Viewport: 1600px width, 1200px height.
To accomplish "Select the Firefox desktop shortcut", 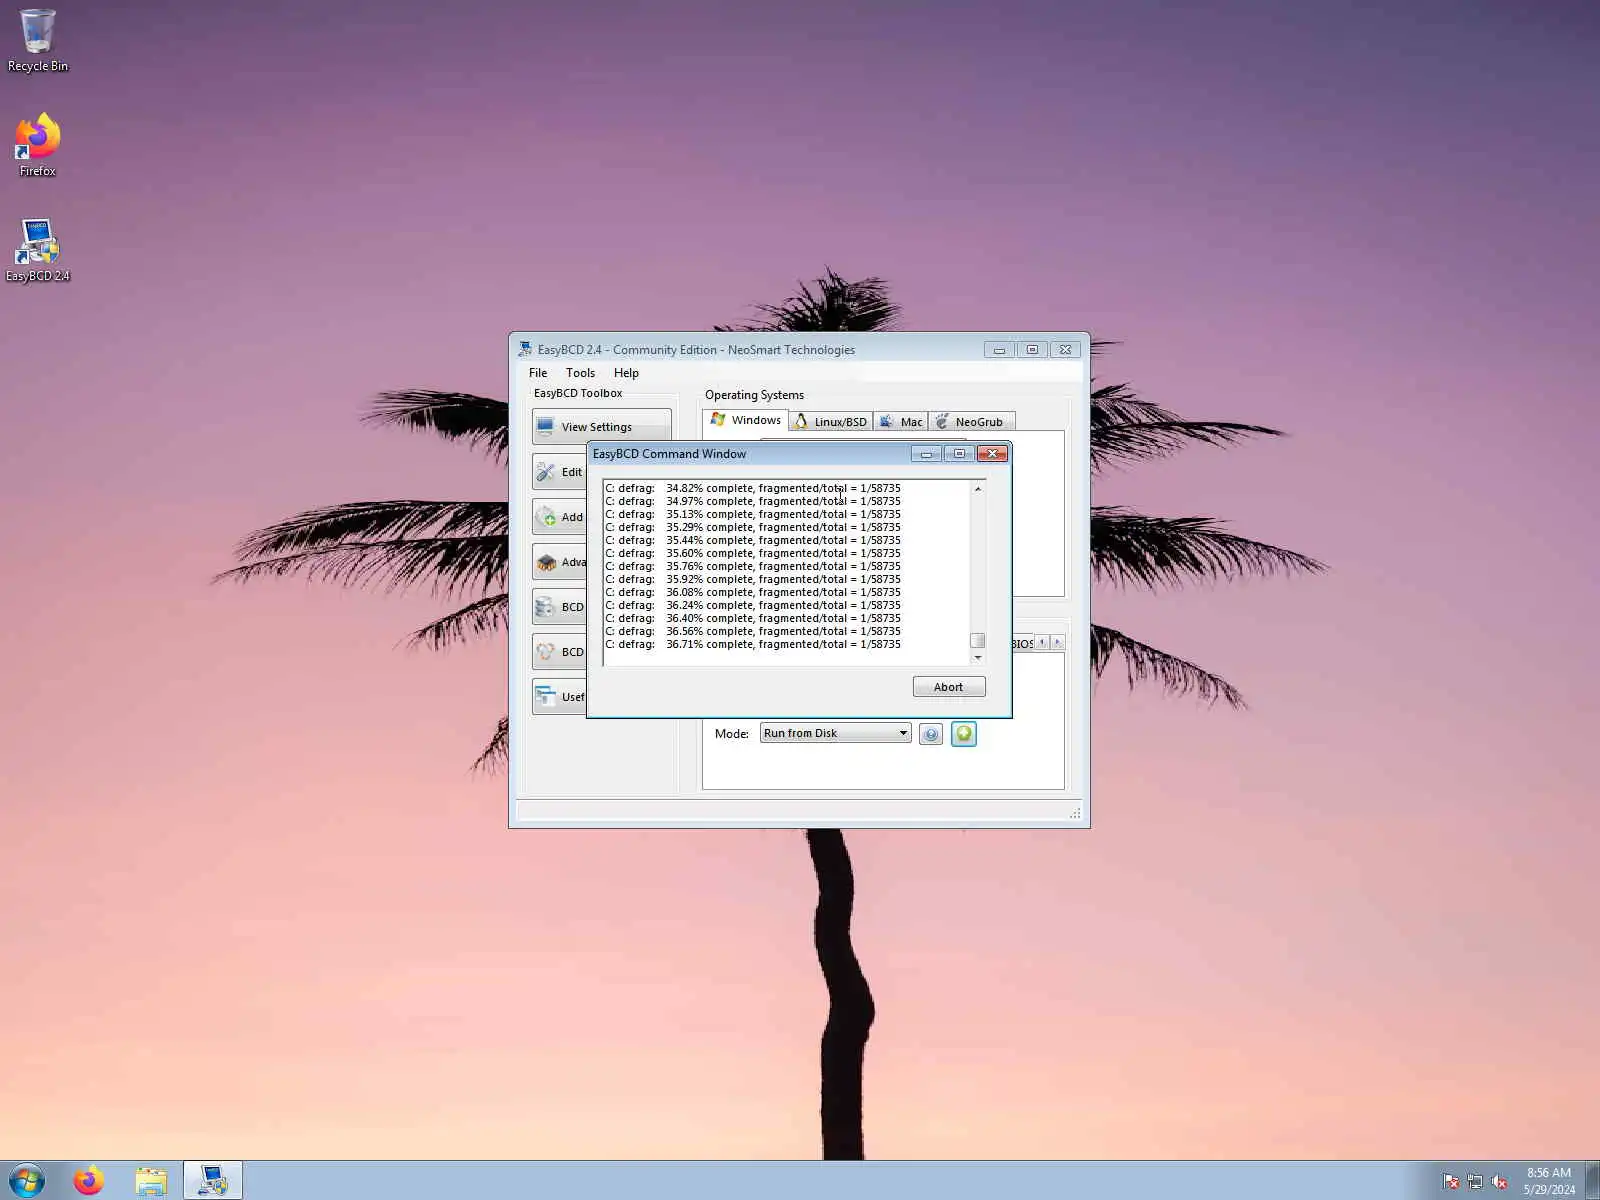I will click(38, 146).
